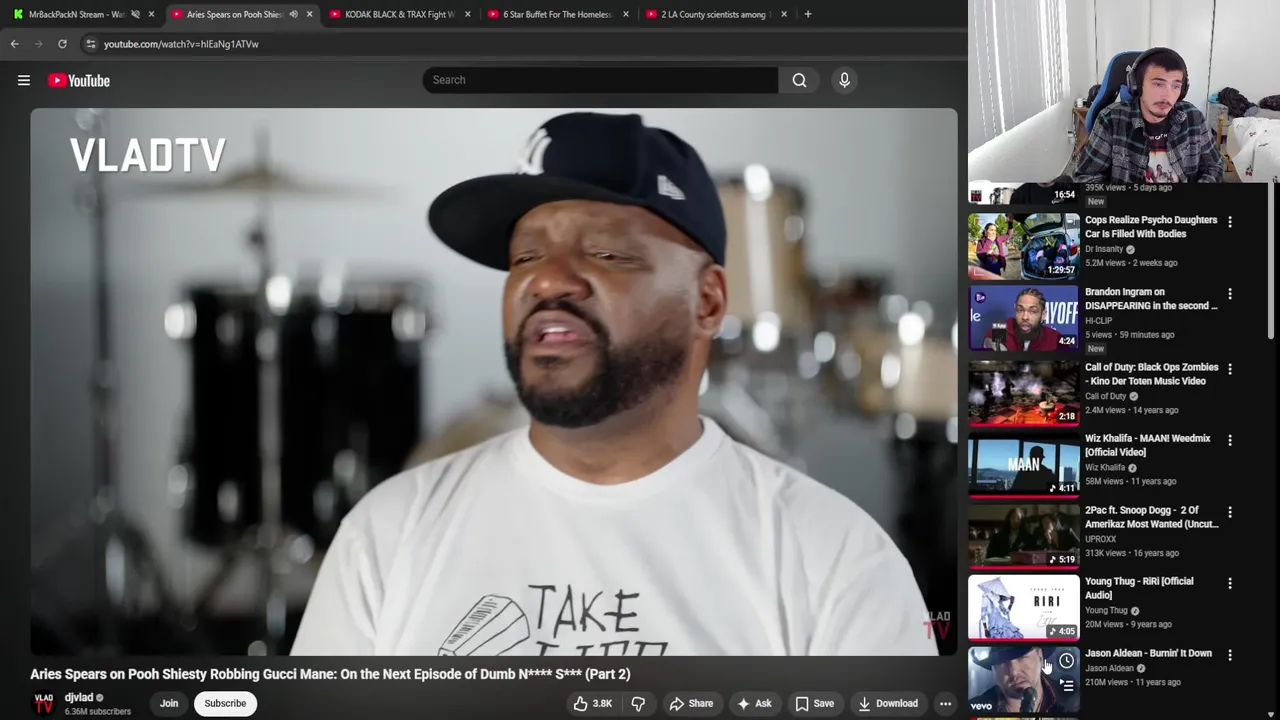Open options menu for Call of Duty video
This screenshot has width=1280, height=720.
[1230, 369]
